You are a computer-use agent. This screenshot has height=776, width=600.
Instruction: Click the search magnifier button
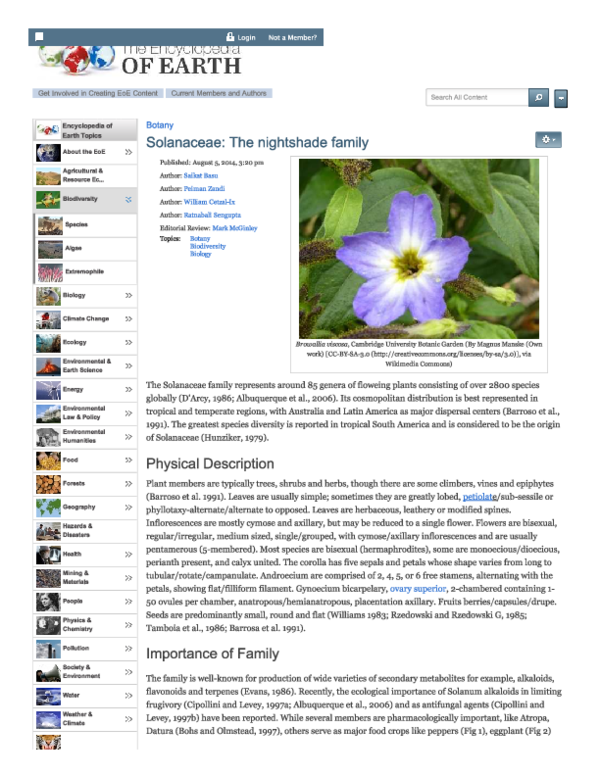538,97
